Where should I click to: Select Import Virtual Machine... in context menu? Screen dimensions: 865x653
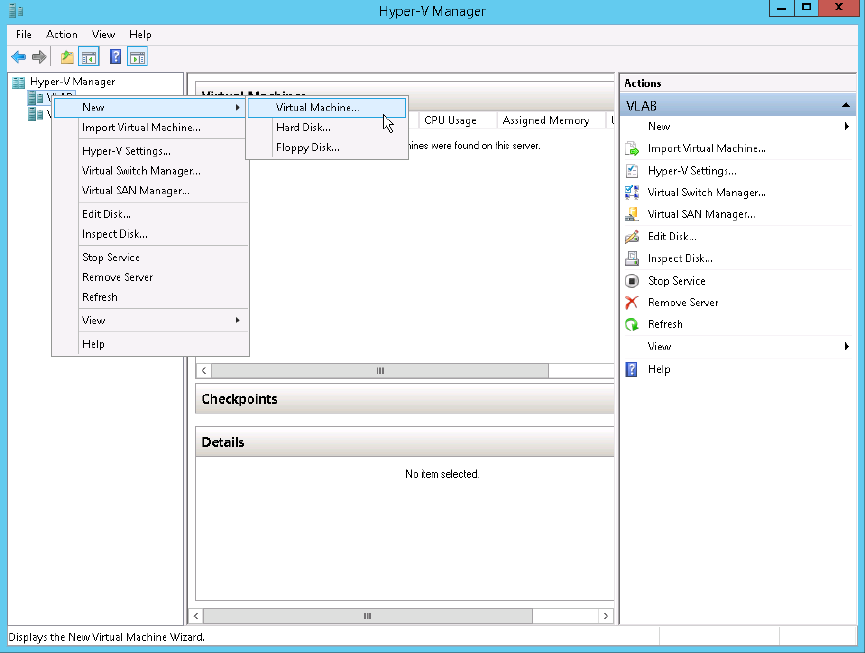149,127
